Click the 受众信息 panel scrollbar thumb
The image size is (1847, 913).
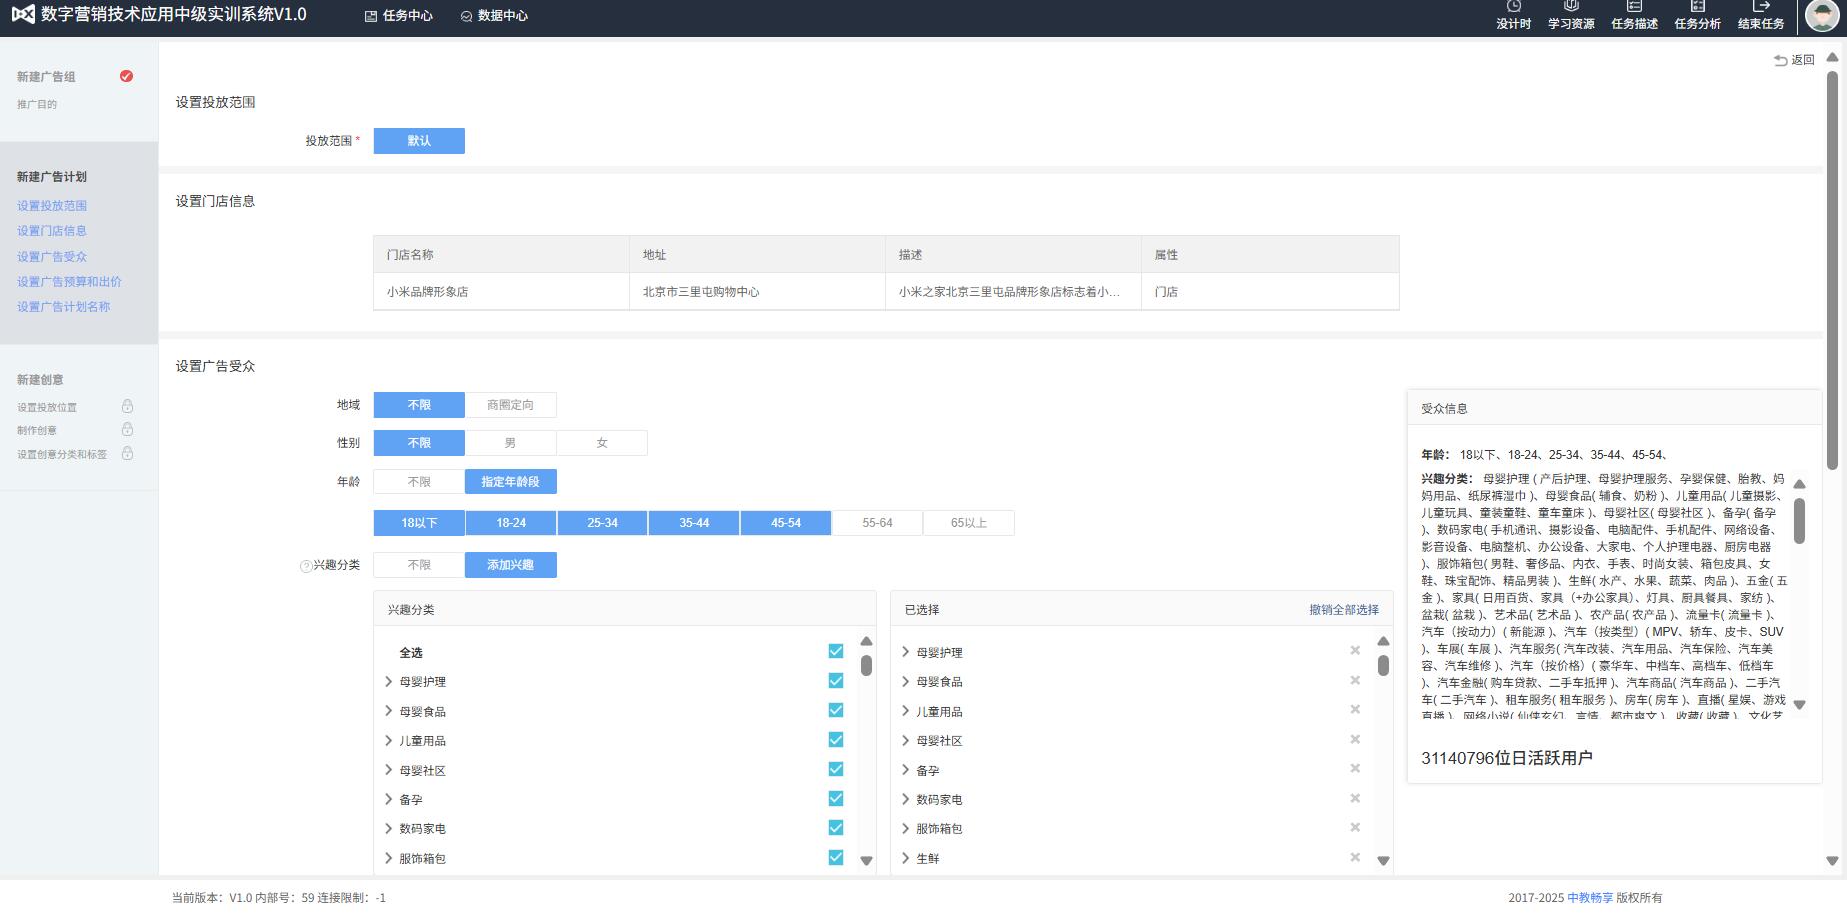pos(1799,521)
